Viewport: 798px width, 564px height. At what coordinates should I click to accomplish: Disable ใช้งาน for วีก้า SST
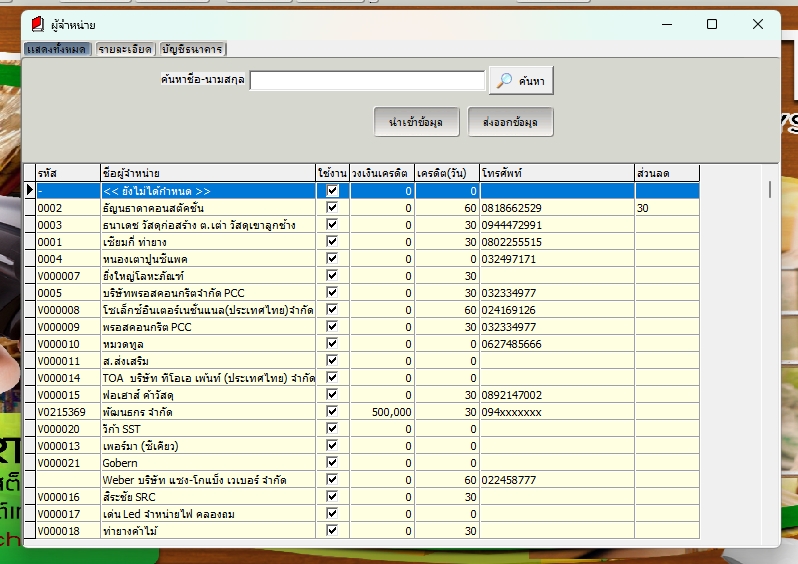(332, 428)
